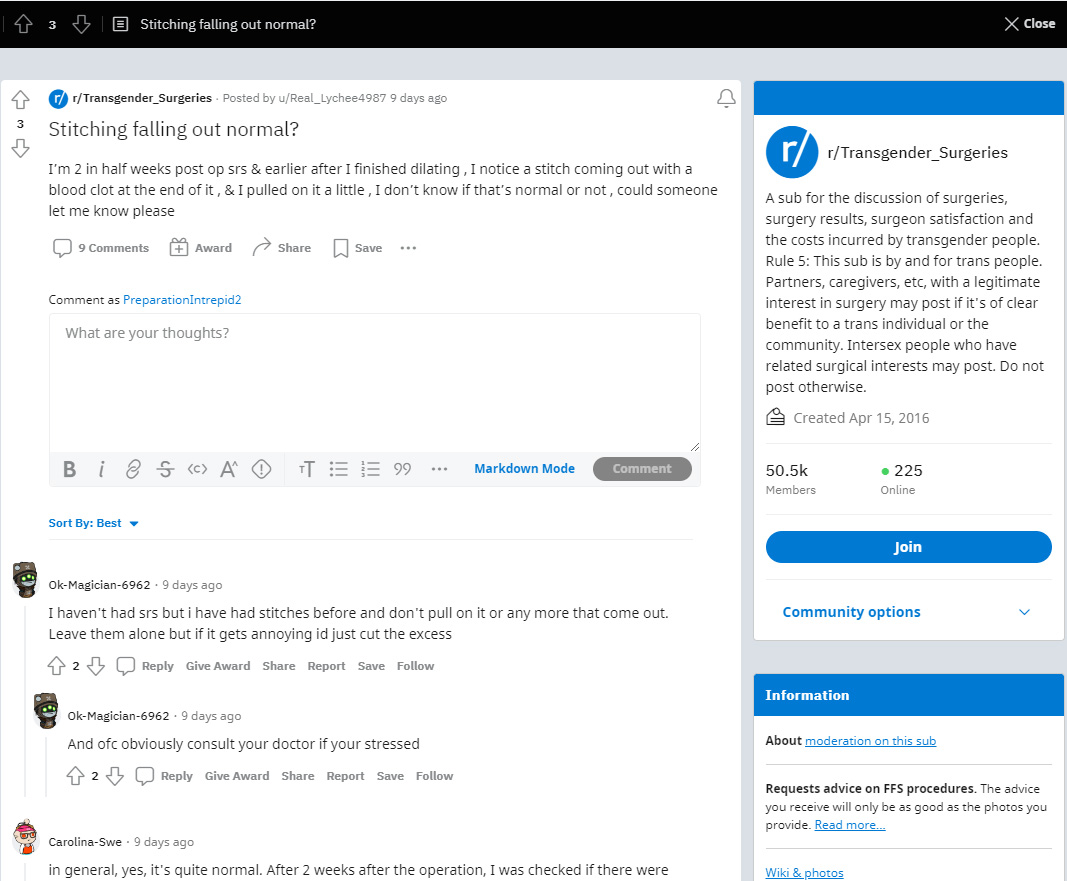Toggle spoiler formatting
This screenshot has height=881, width=1067.
(x=261, y=469)
